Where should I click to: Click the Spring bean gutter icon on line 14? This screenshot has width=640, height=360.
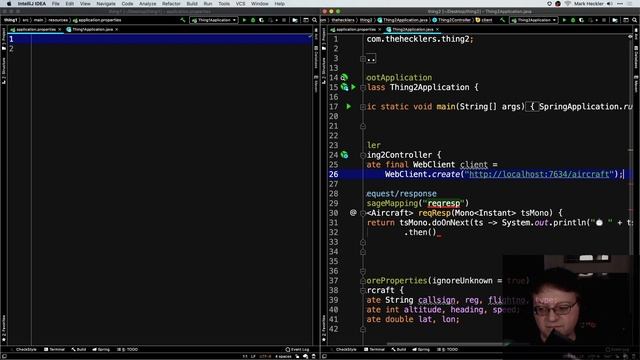[x=344, y=77]
